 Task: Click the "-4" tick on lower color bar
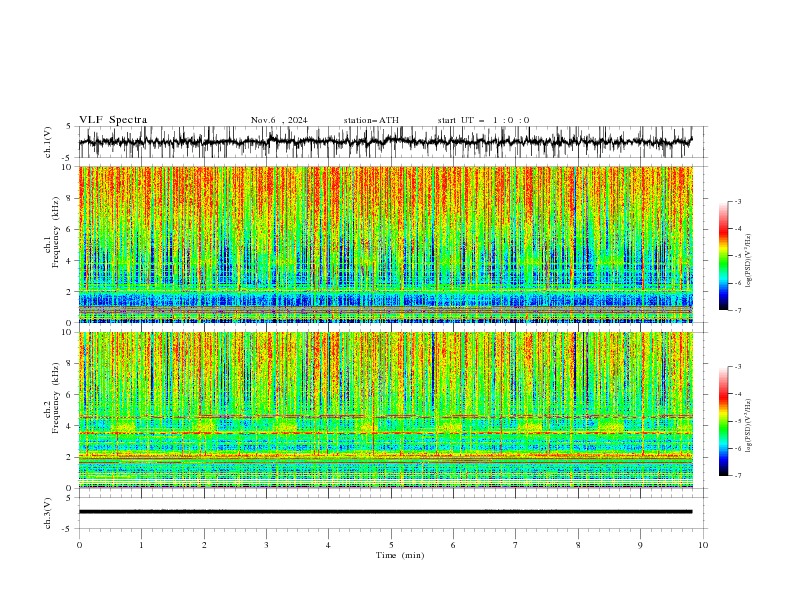[737, 394]
